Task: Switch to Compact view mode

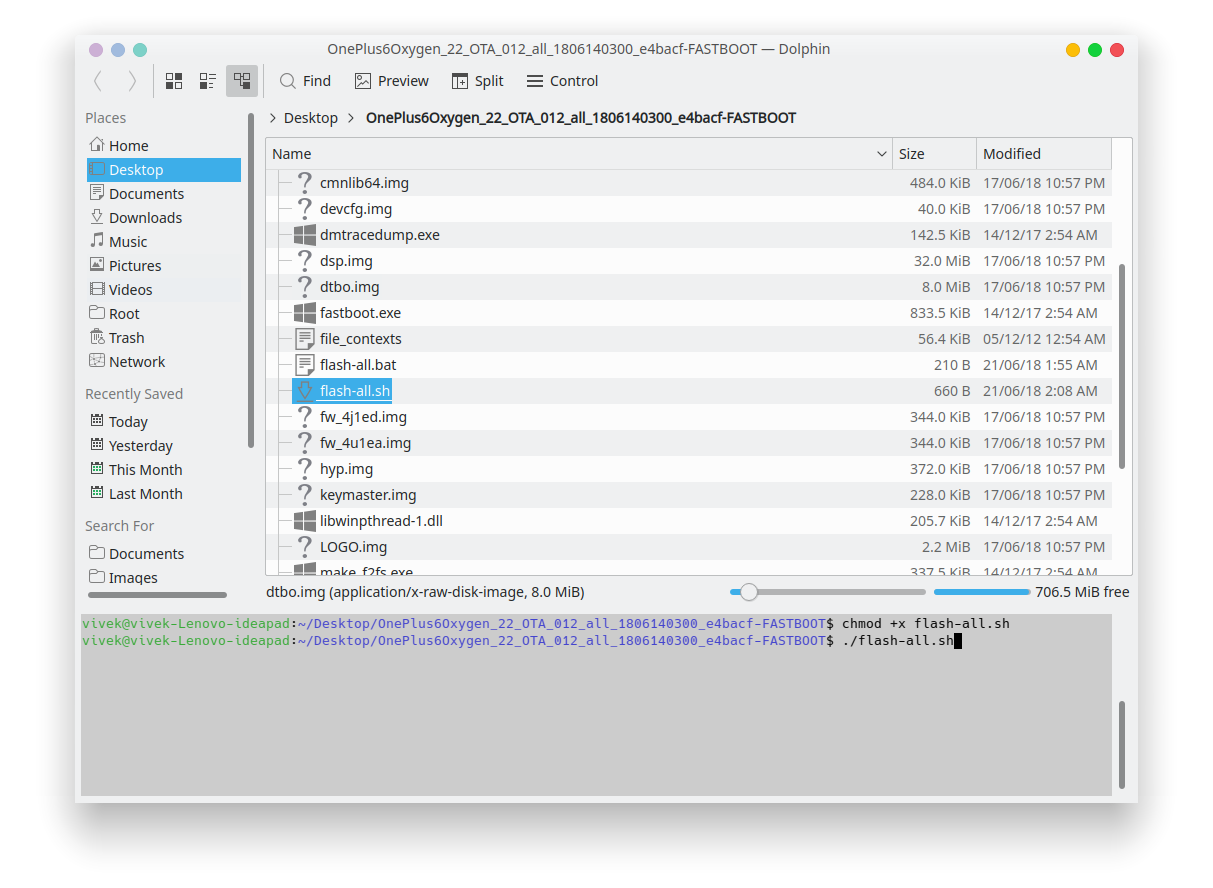Action: 208,81
